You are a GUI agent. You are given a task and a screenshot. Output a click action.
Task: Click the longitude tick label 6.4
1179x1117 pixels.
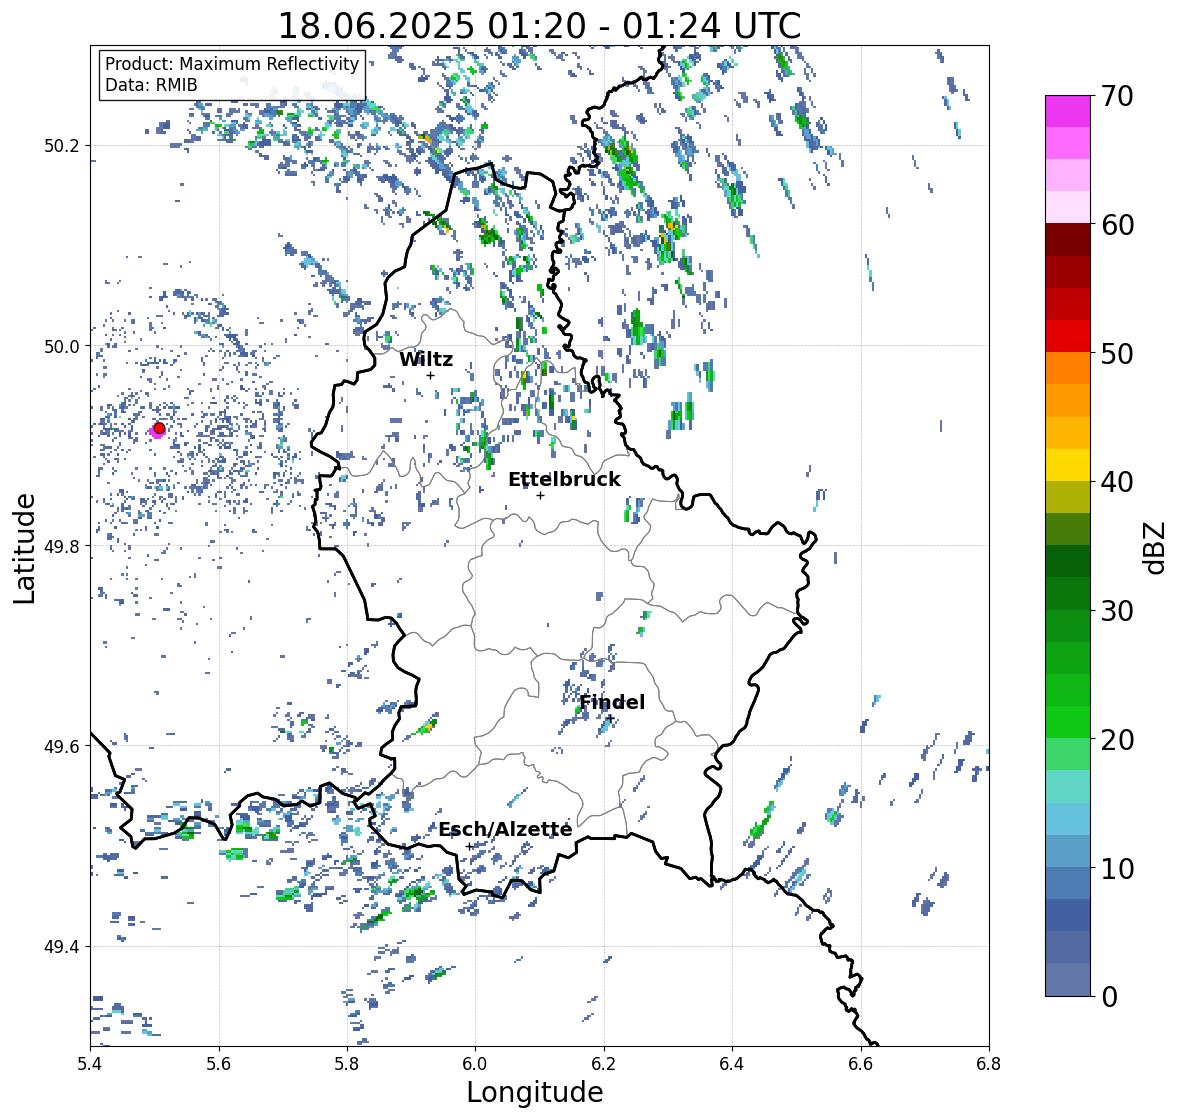(732, 1064)
